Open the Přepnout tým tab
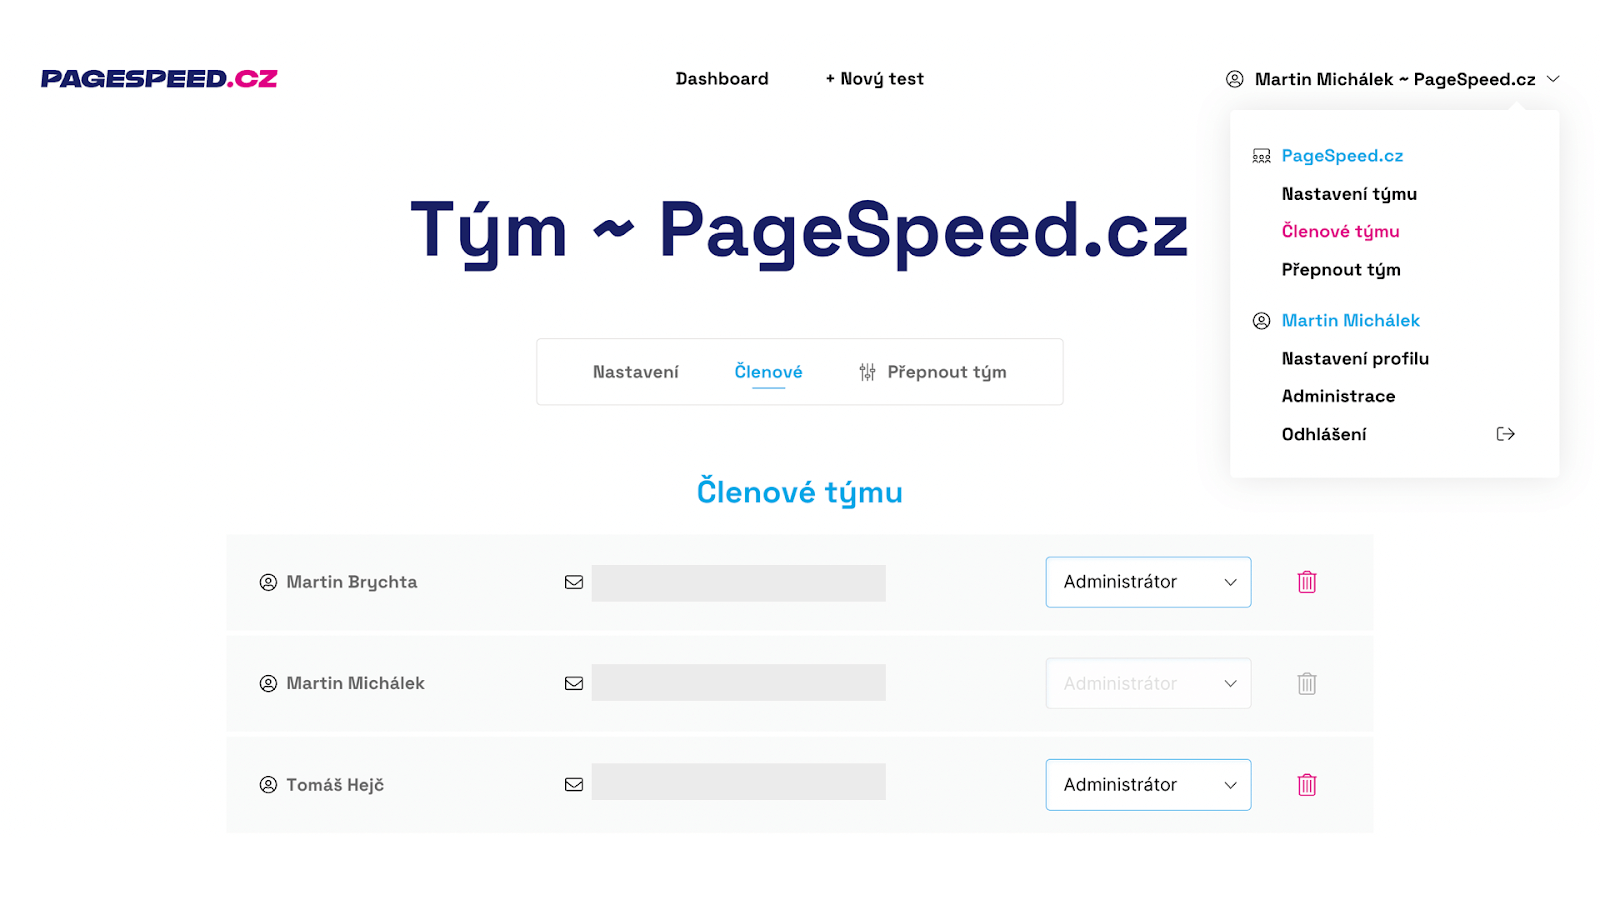The height and width of the screenshot is (900, 1600). click(933, 372)
